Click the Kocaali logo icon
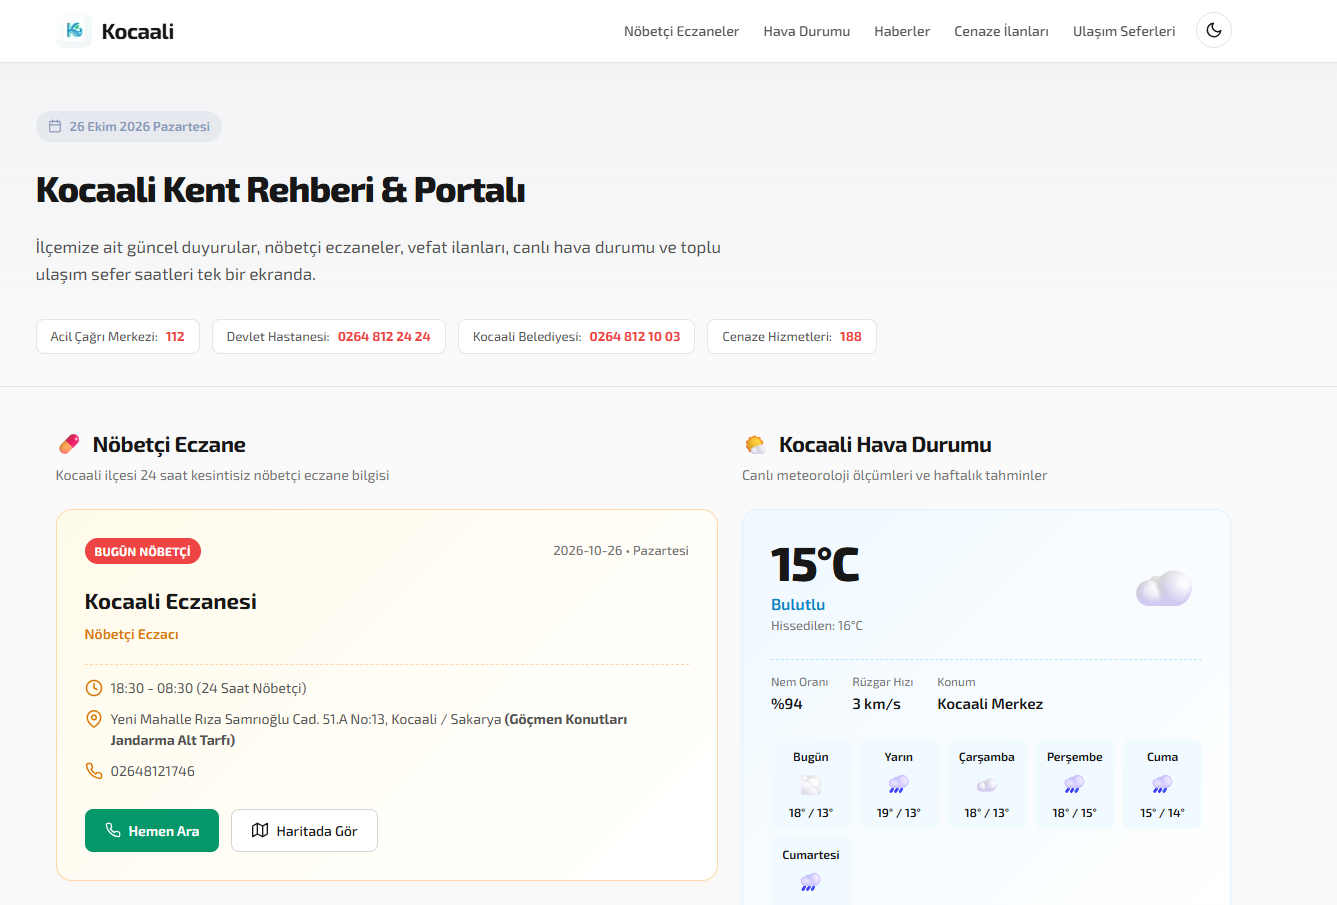1337x905 pixels. tap(74, 31)
